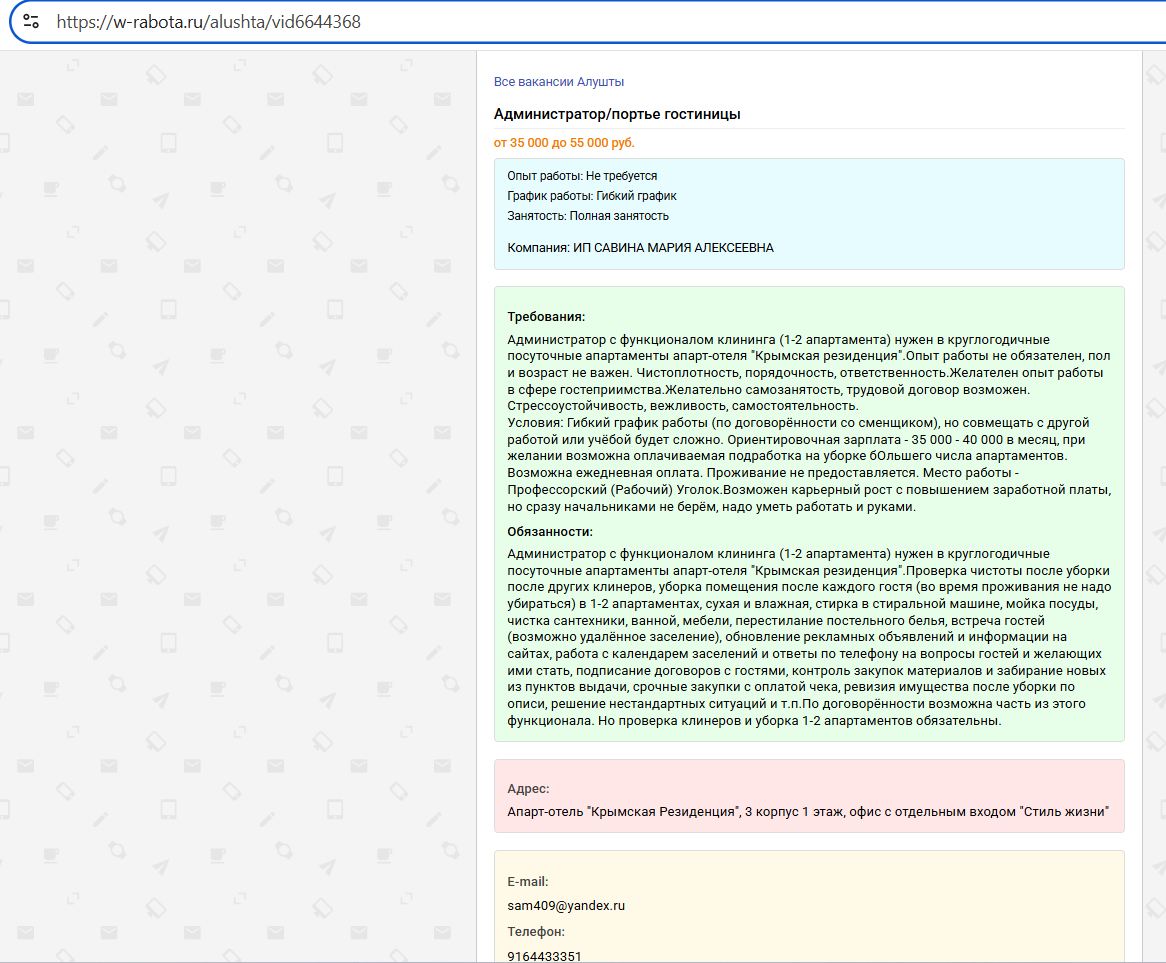The width and height of the screenshot is (1166, 963).
Task: Click the heading 'Администратор/портье гостиницы'
Action: [x=616, y=114]
